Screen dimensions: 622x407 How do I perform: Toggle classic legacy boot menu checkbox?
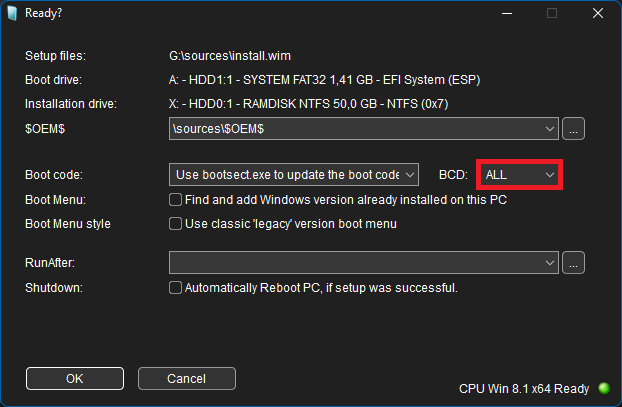pos(175,224)
